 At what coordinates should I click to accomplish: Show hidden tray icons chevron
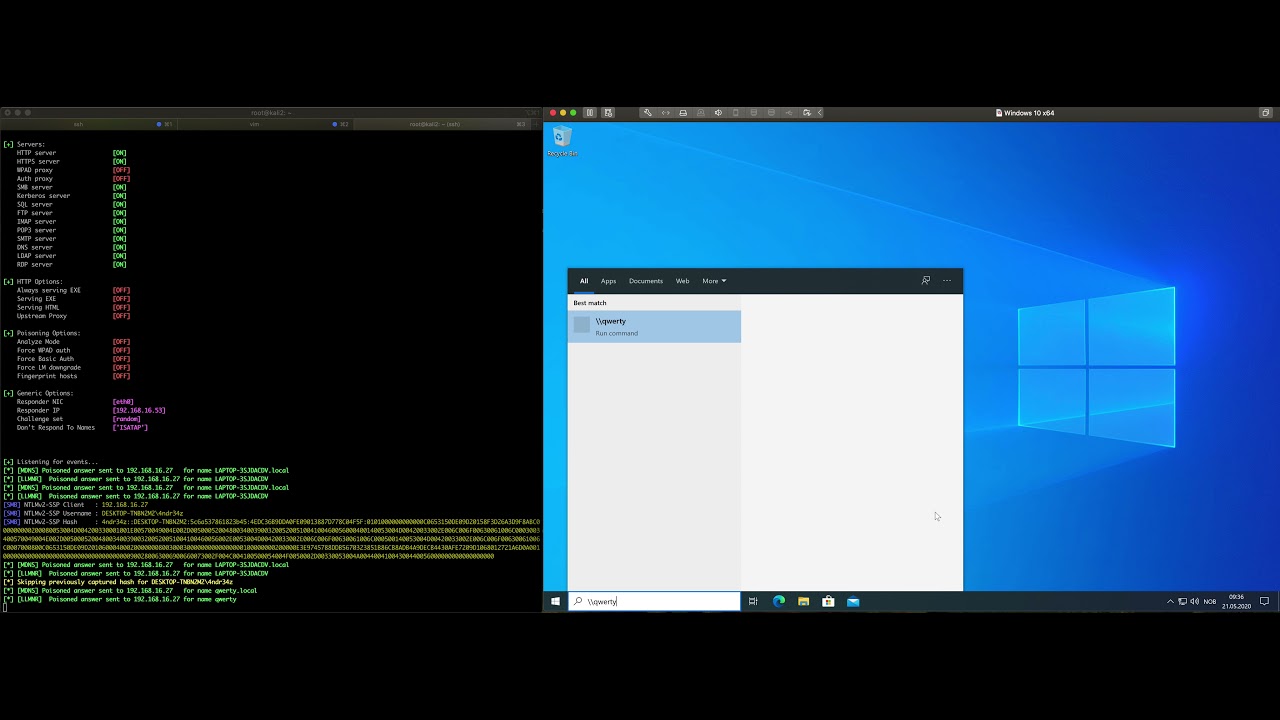click(1170, 601)
